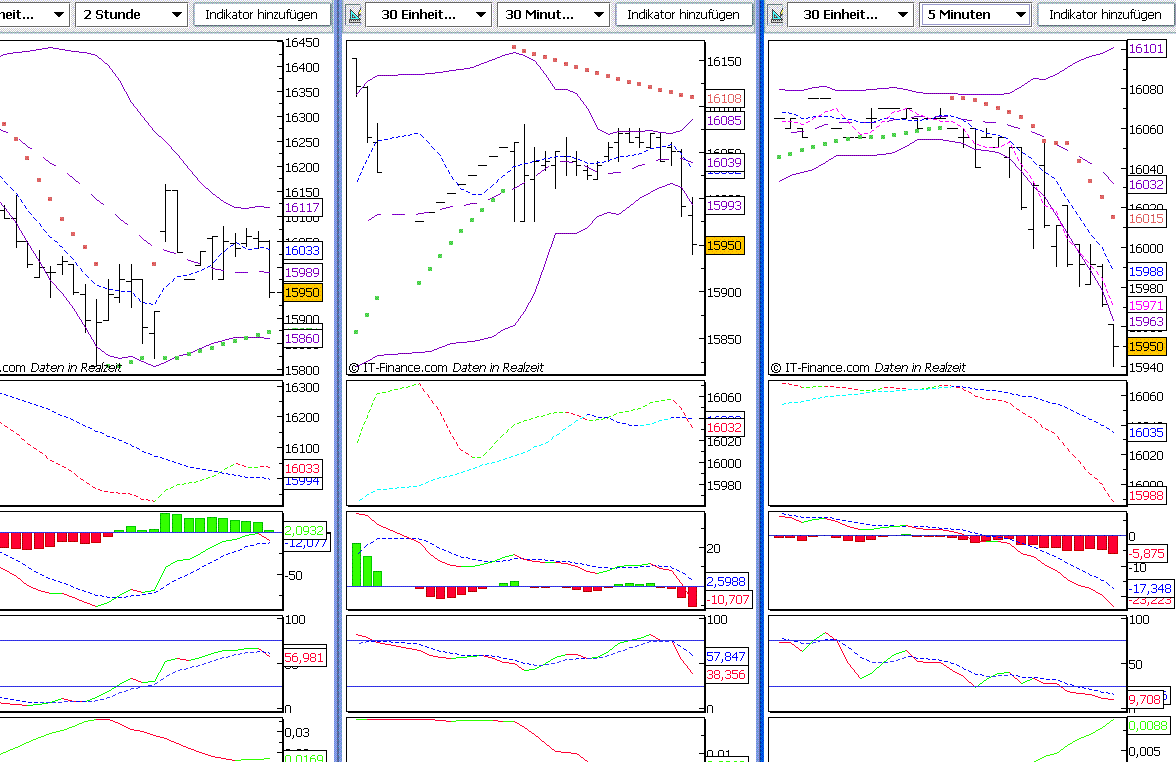
Task: Select the red -10,707 value label
Action: (728, 599)
